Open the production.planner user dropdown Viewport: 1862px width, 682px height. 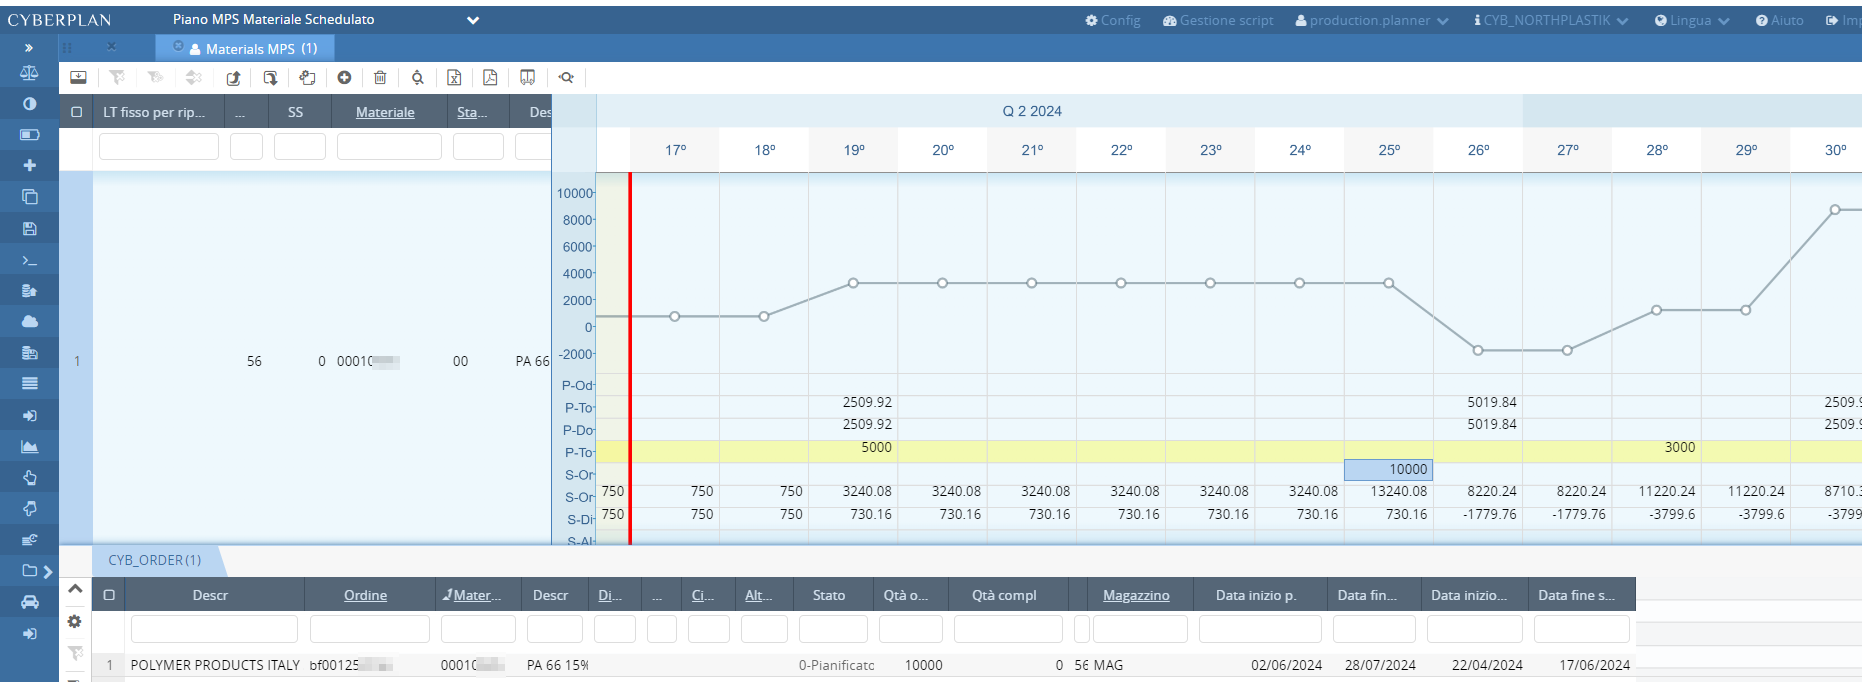pos(1372,20)
